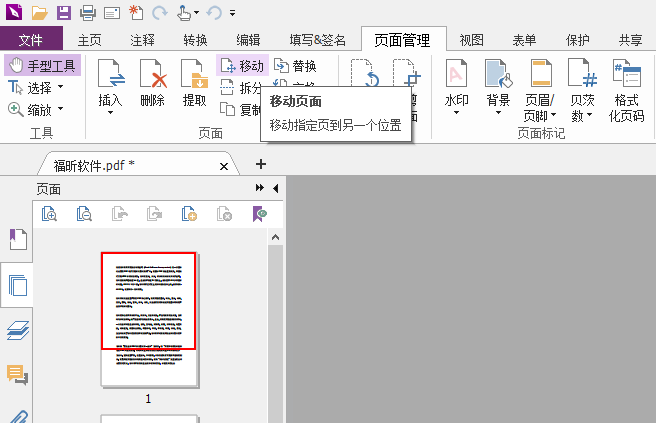Click the rotate page counterclockwise thumbnail icon
The width and height of the screenshot is (656, 423).
click(119, 214)
